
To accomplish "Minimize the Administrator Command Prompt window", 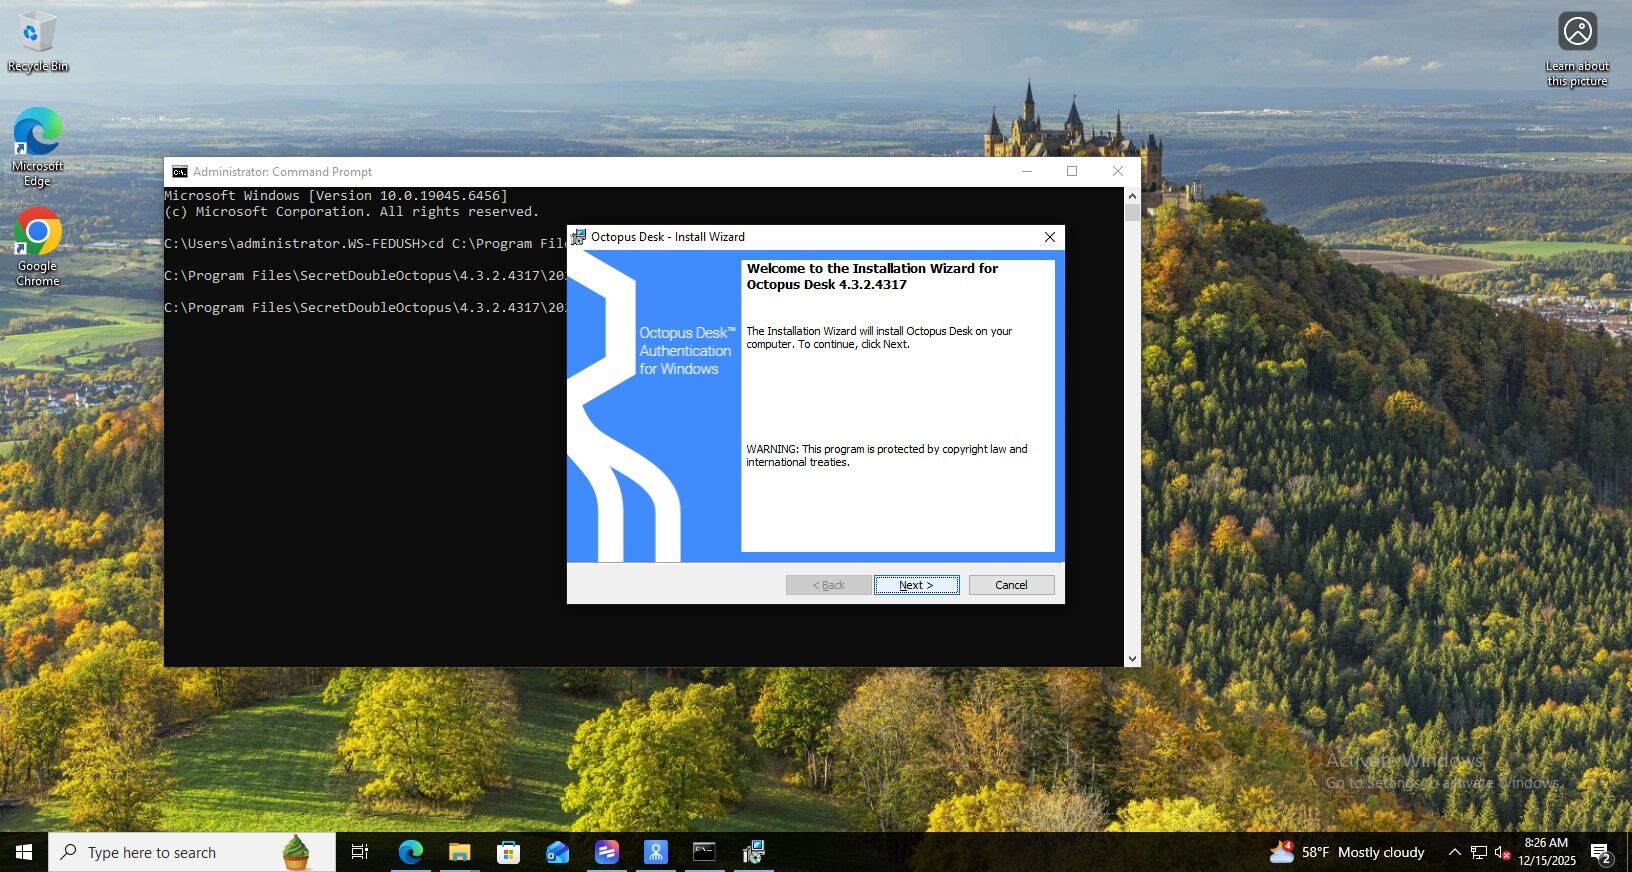I will point(1026,171).
